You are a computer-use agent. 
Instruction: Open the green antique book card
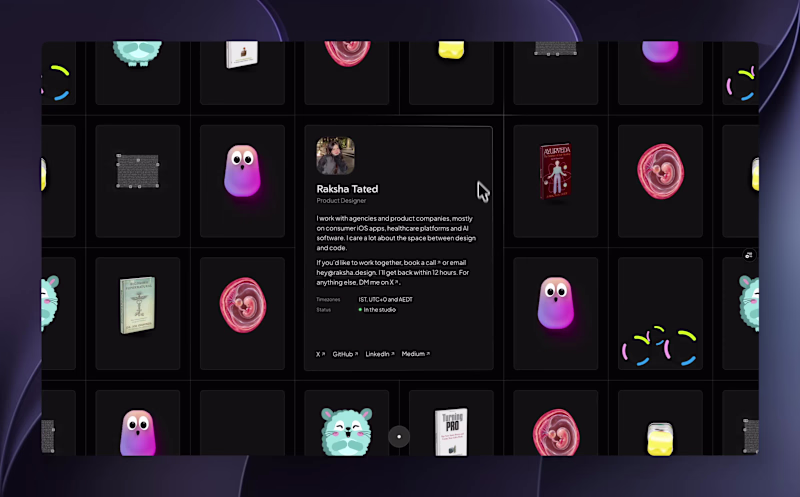[138, 313]
